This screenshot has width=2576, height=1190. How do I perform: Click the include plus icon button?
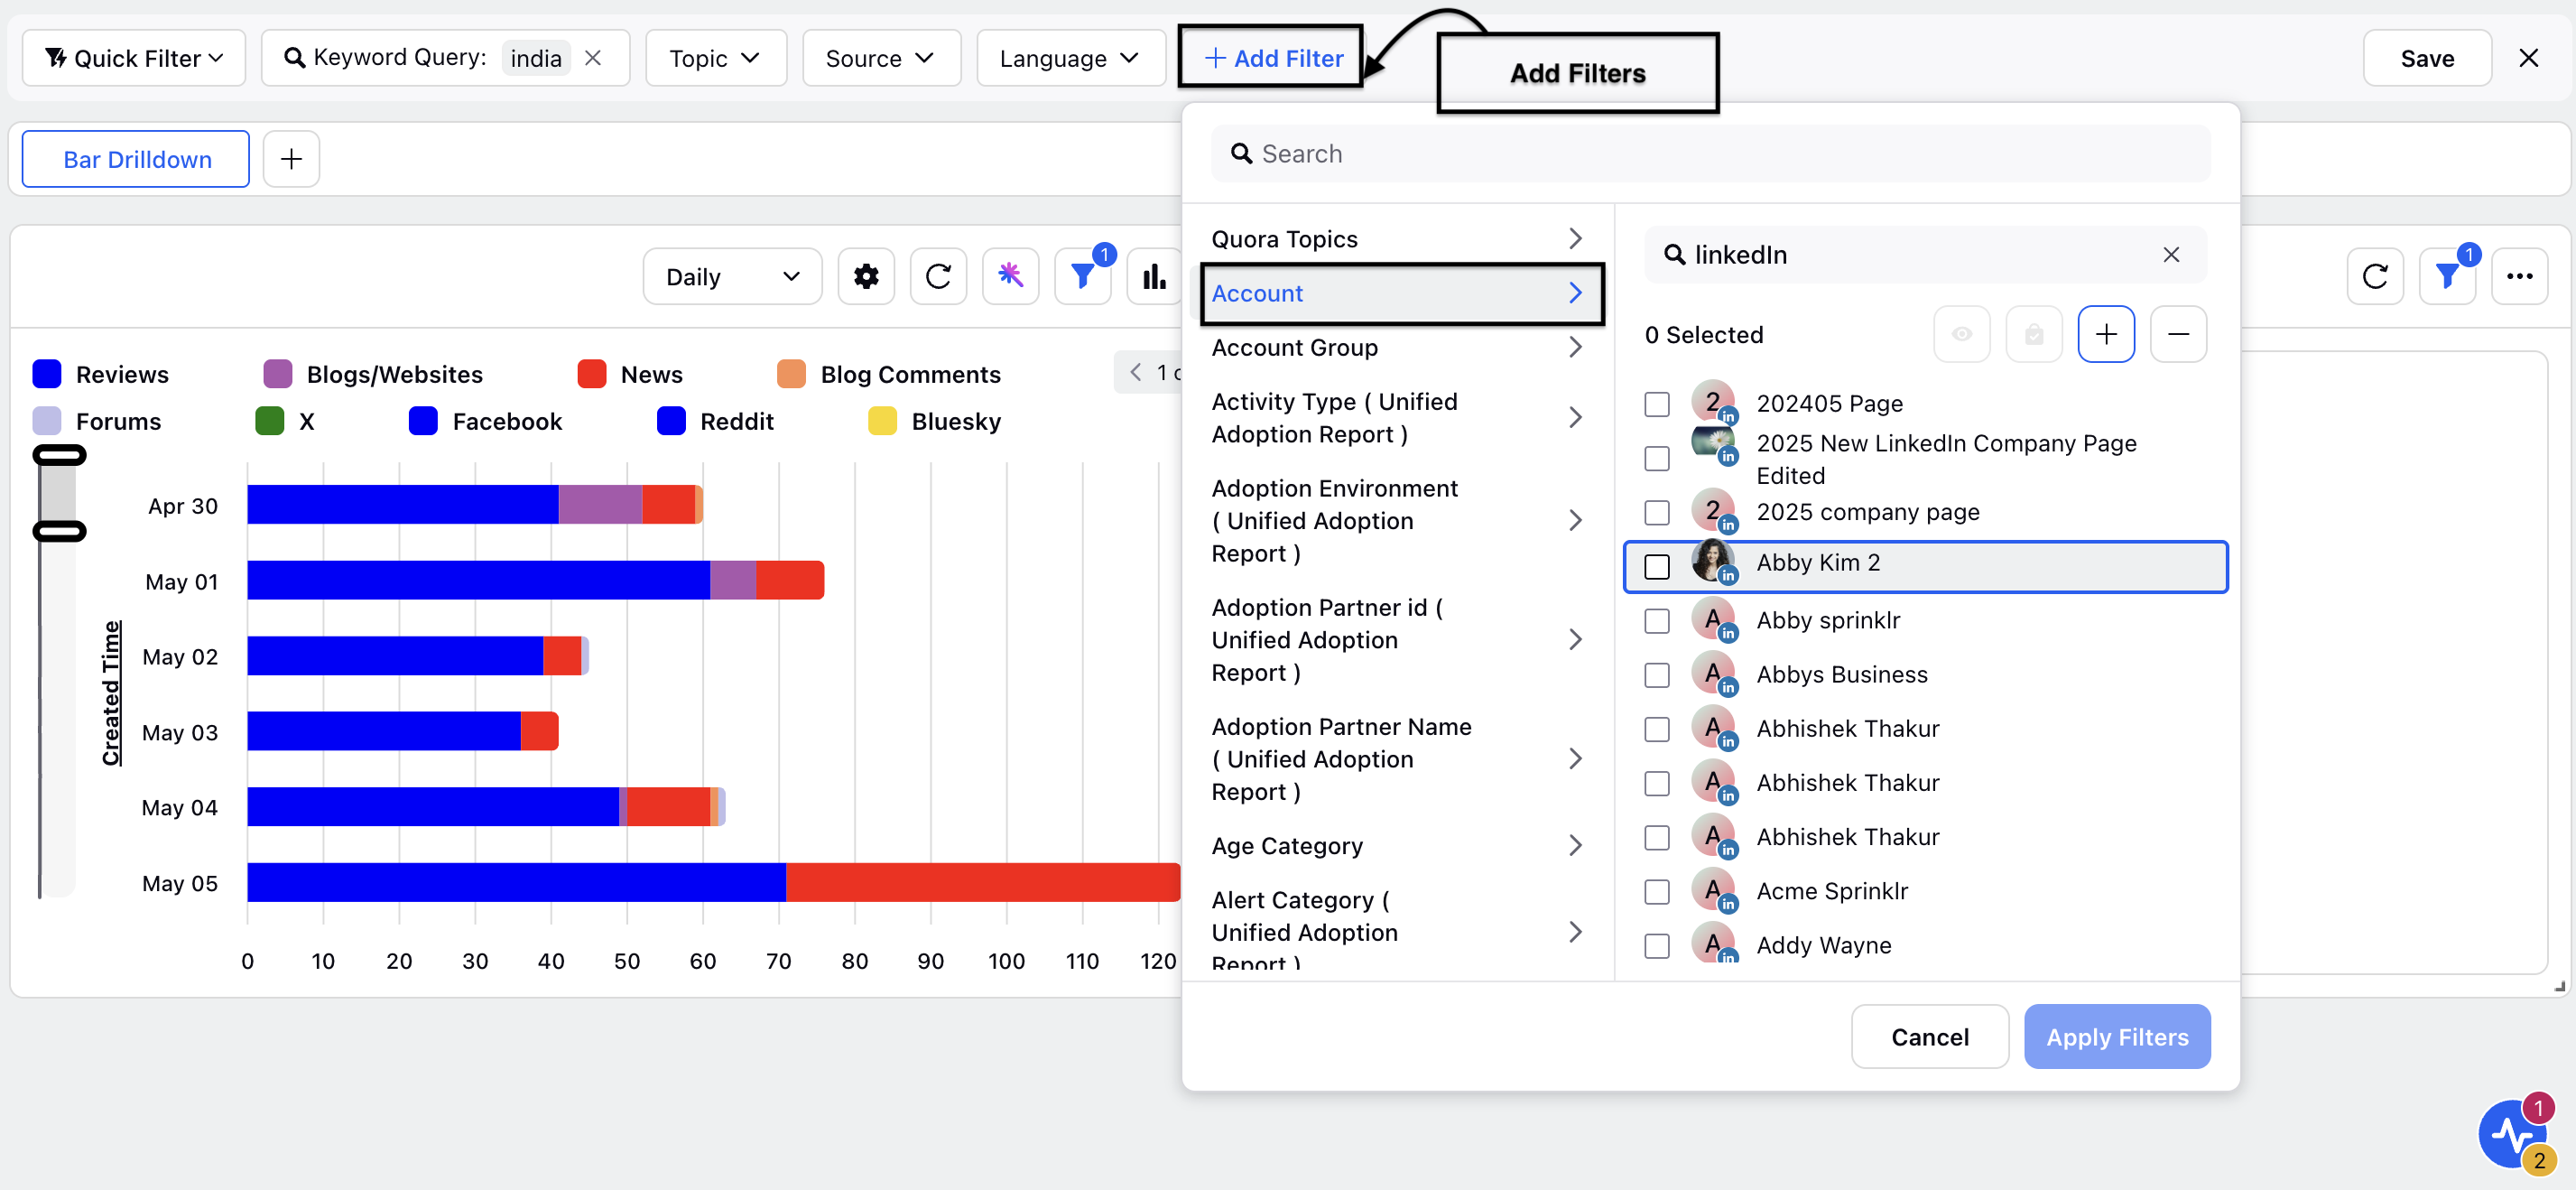coord(2106,334)
